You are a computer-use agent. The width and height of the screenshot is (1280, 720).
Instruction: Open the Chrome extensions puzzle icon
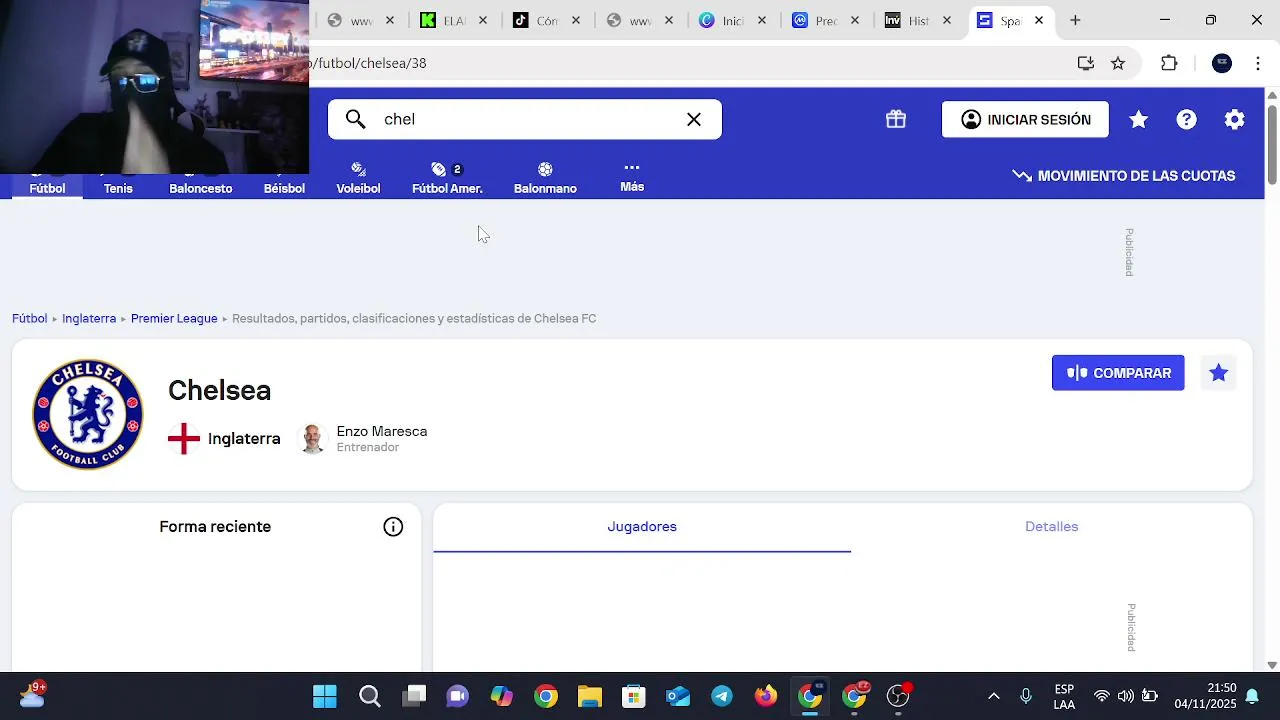(x=1169, y=63)
